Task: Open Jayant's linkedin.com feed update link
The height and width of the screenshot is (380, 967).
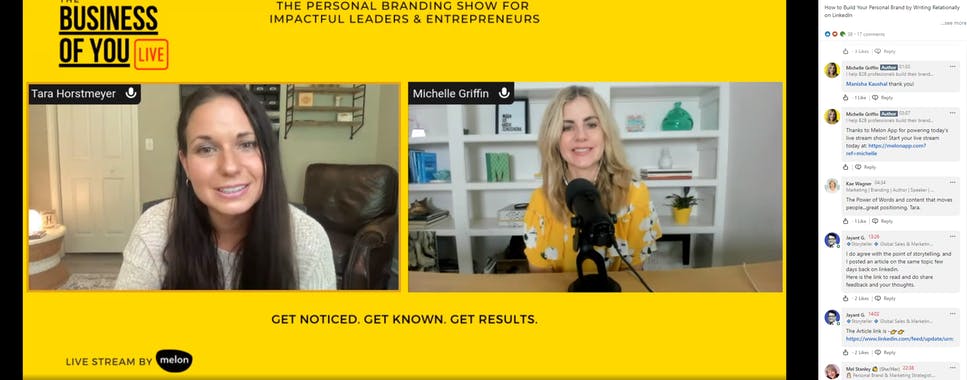Action: 899,339
